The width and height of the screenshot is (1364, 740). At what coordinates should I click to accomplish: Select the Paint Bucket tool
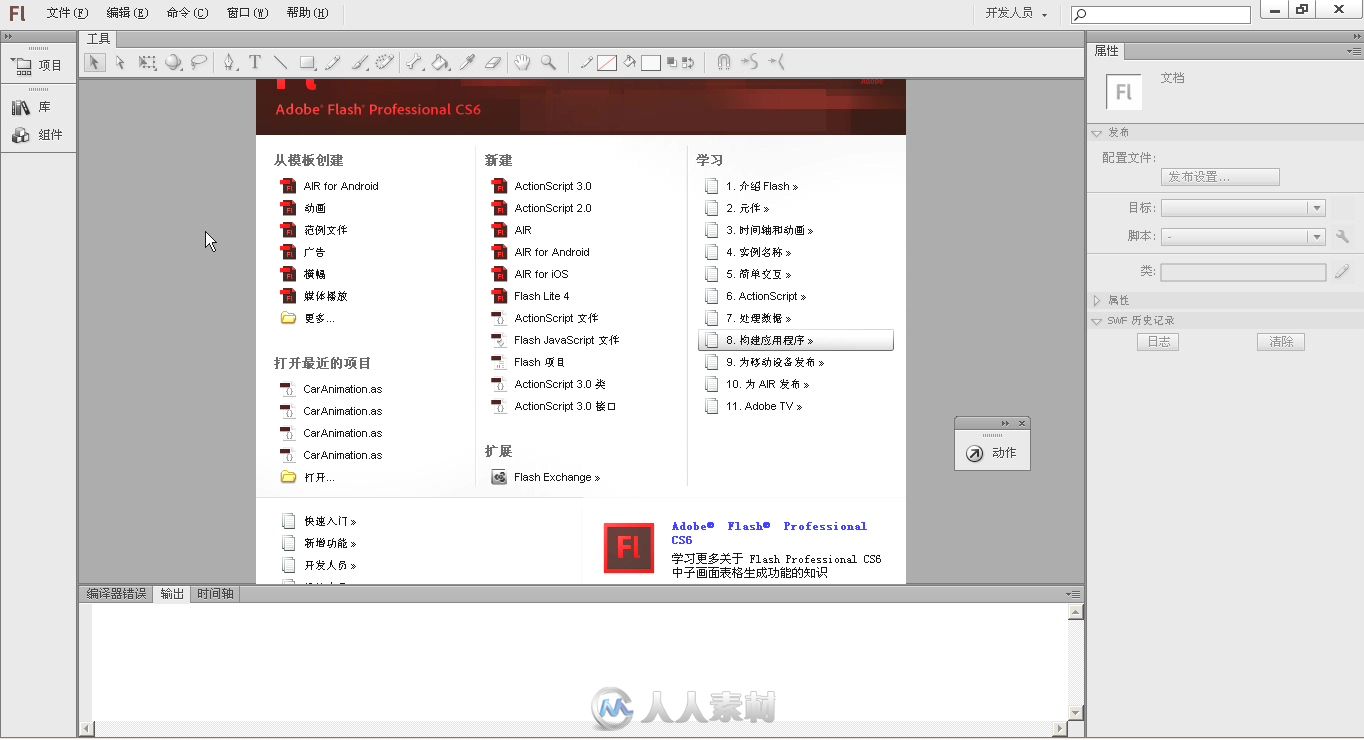click(x=440, y=62)
